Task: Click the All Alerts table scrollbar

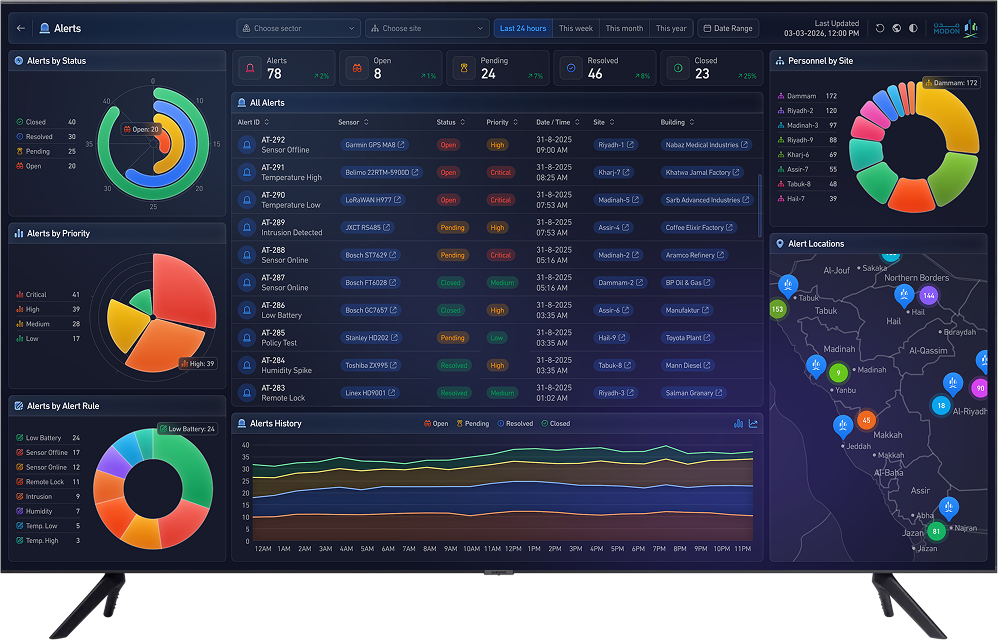Action: tap(760, 205)
